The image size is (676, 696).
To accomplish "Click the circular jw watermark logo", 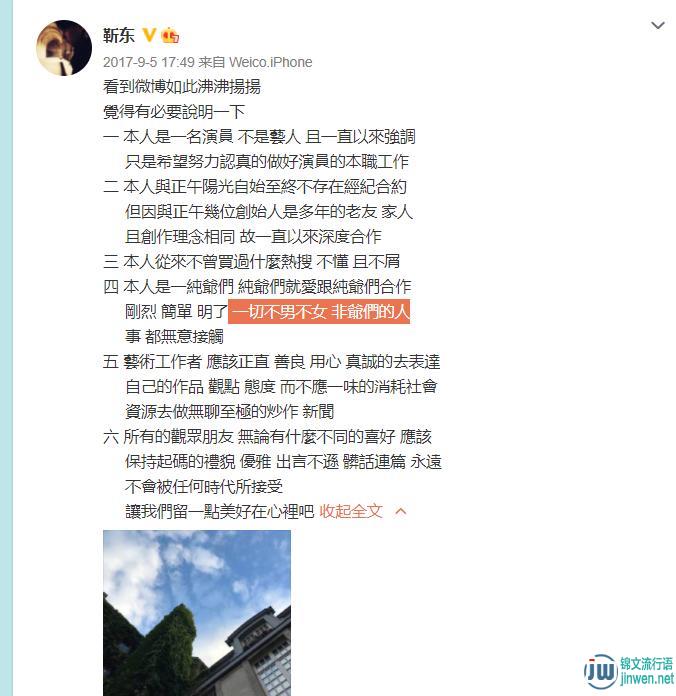I will [x=600, y=671].
